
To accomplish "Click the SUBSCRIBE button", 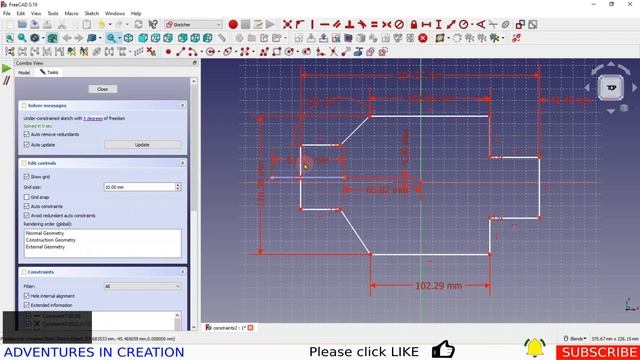I will (598, 352).
